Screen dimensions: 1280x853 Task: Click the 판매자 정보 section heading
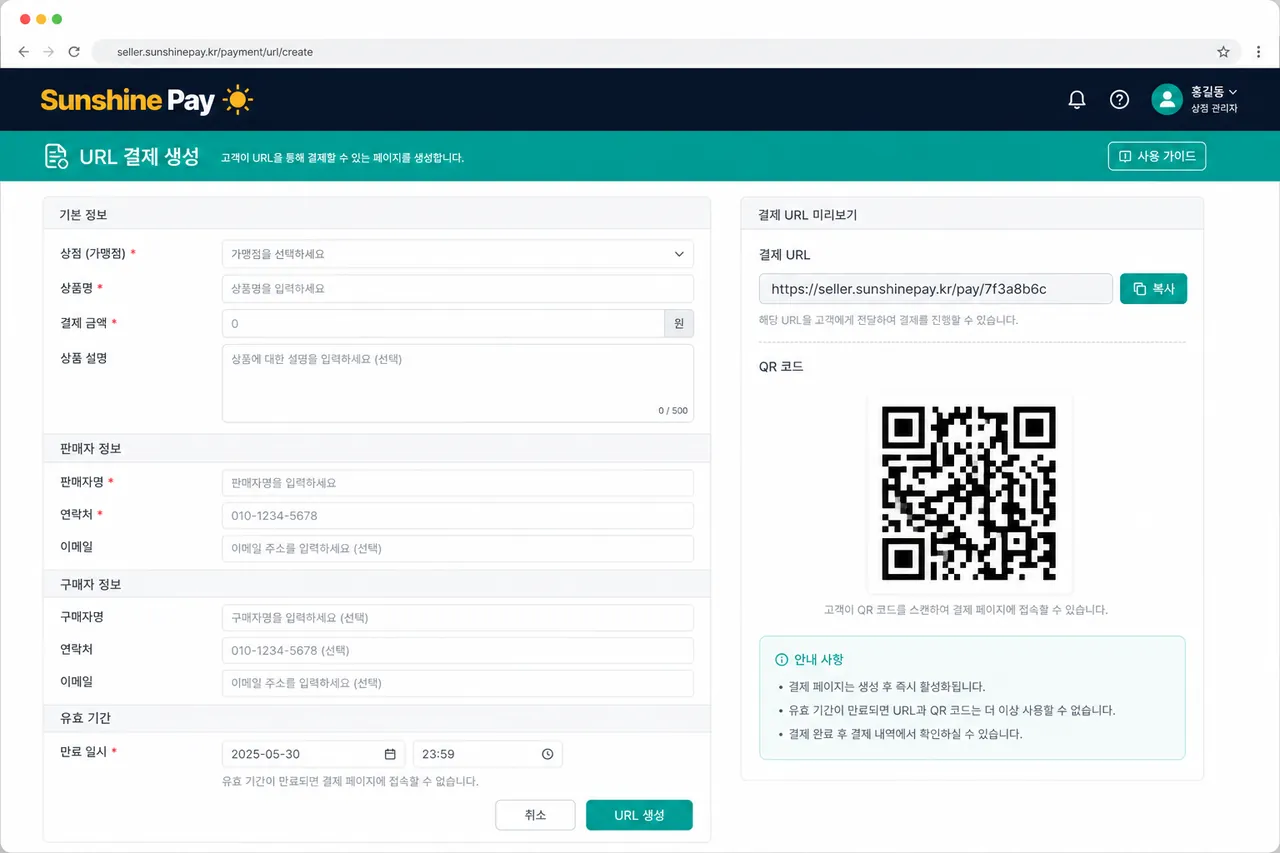click(90, 449)
